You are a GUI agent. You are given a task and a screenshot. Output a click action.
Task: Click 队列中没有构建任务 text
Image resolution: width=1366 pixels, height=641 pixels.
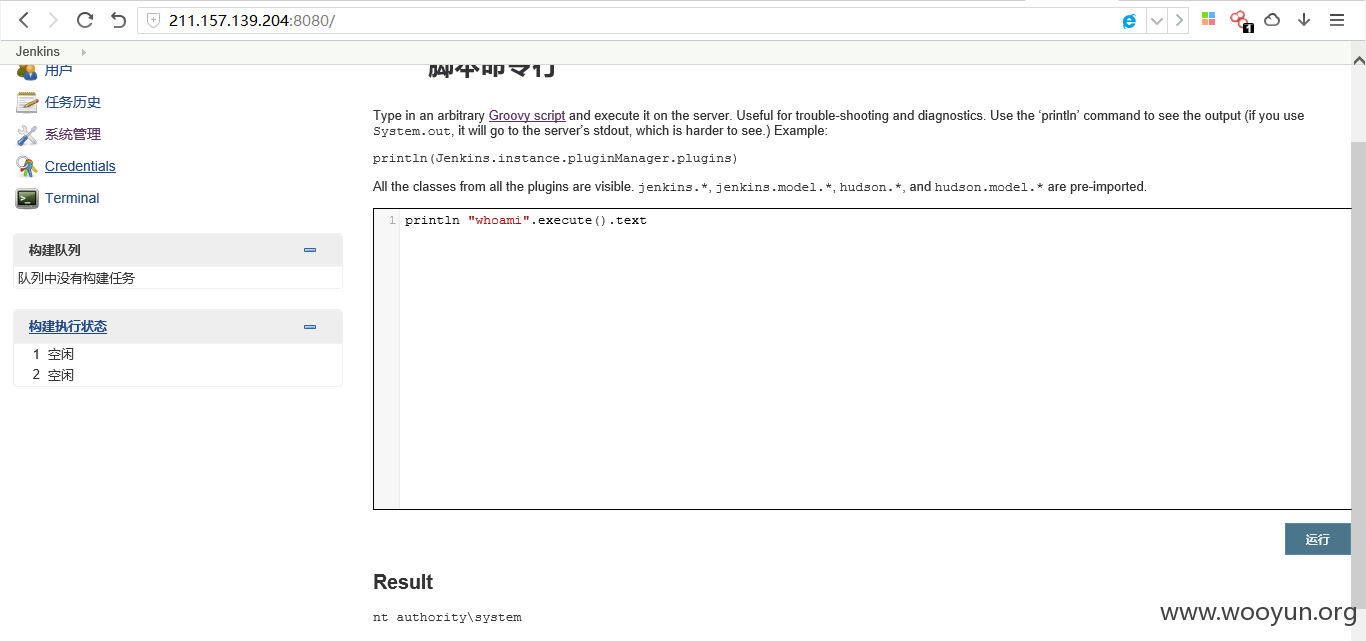click(76, 278)
